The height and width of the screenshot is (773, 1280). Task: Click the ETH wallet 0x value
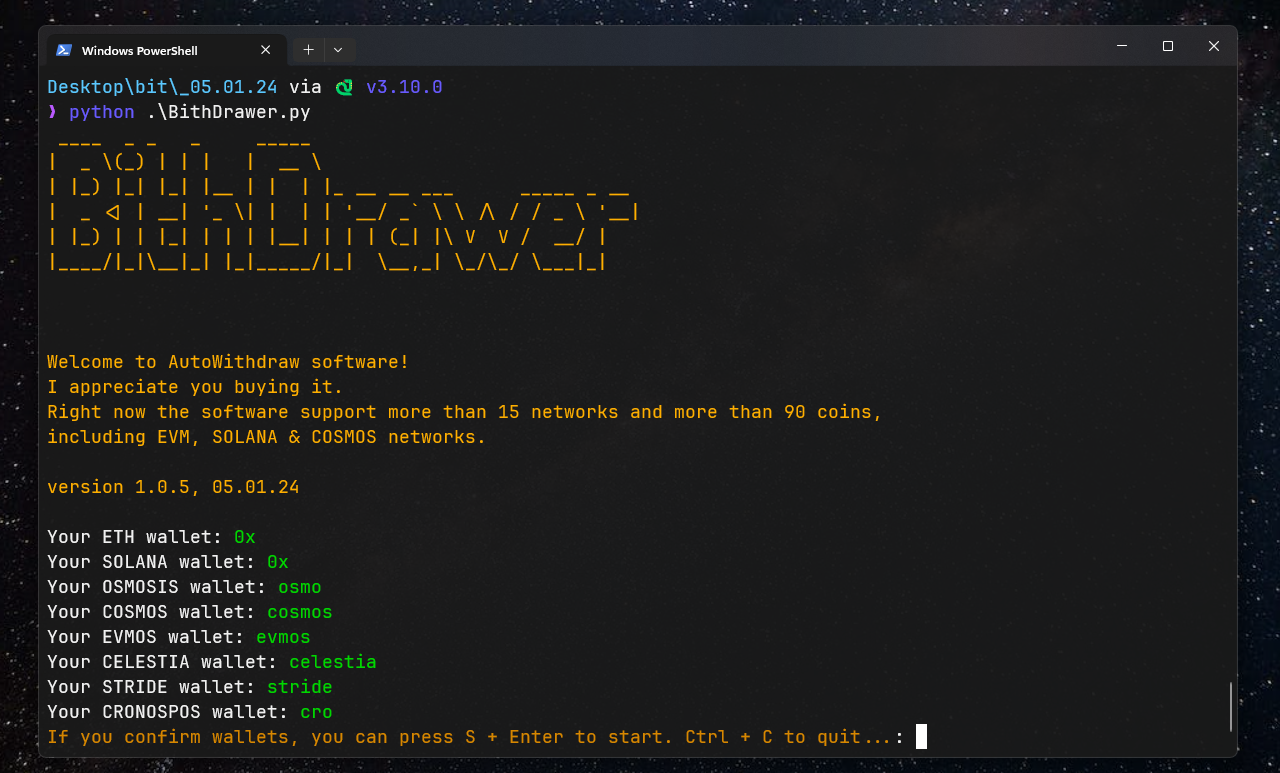coord(245,537)
